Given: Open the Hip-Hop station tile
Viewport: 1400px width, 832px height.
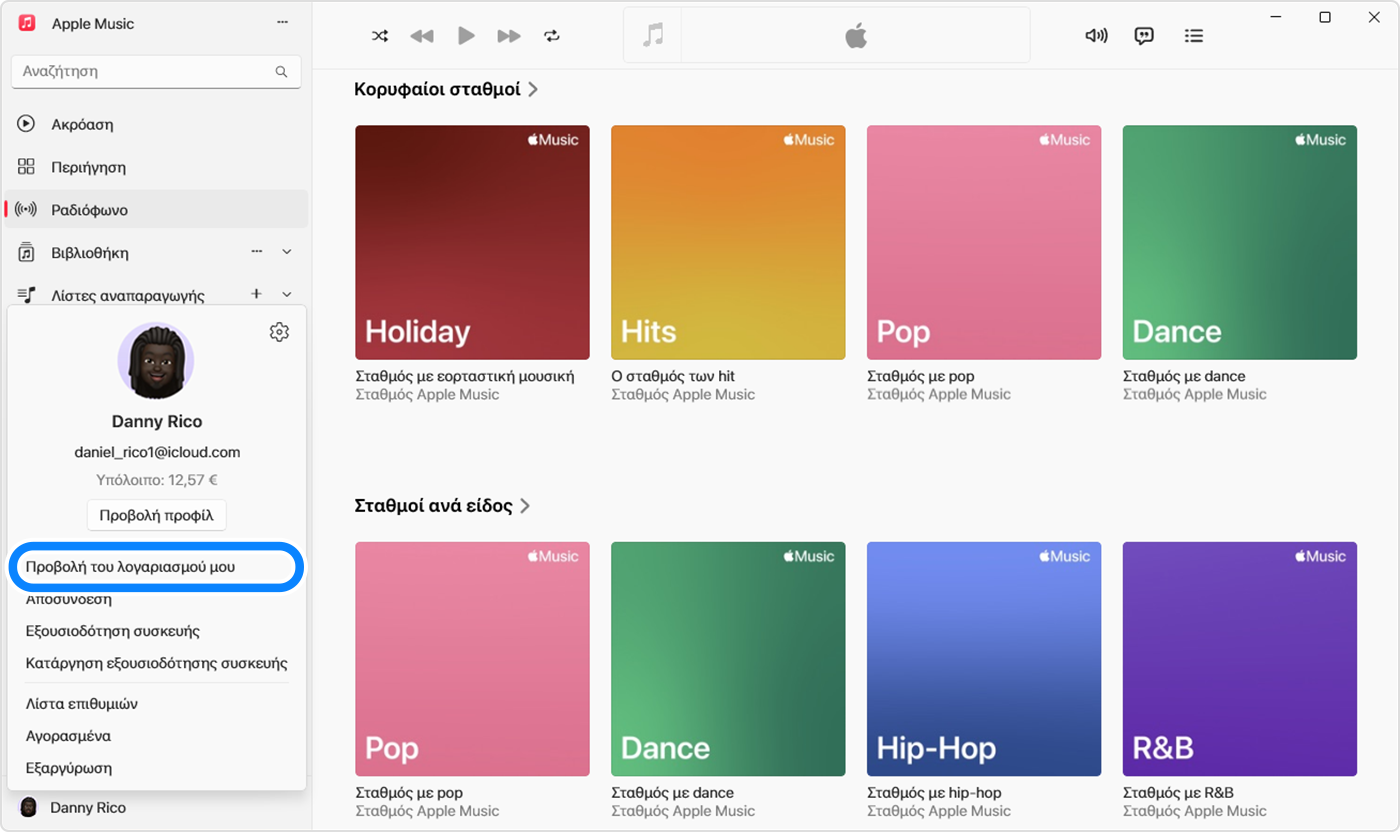Looking at the screenshot, I should [x=984, y=659].
